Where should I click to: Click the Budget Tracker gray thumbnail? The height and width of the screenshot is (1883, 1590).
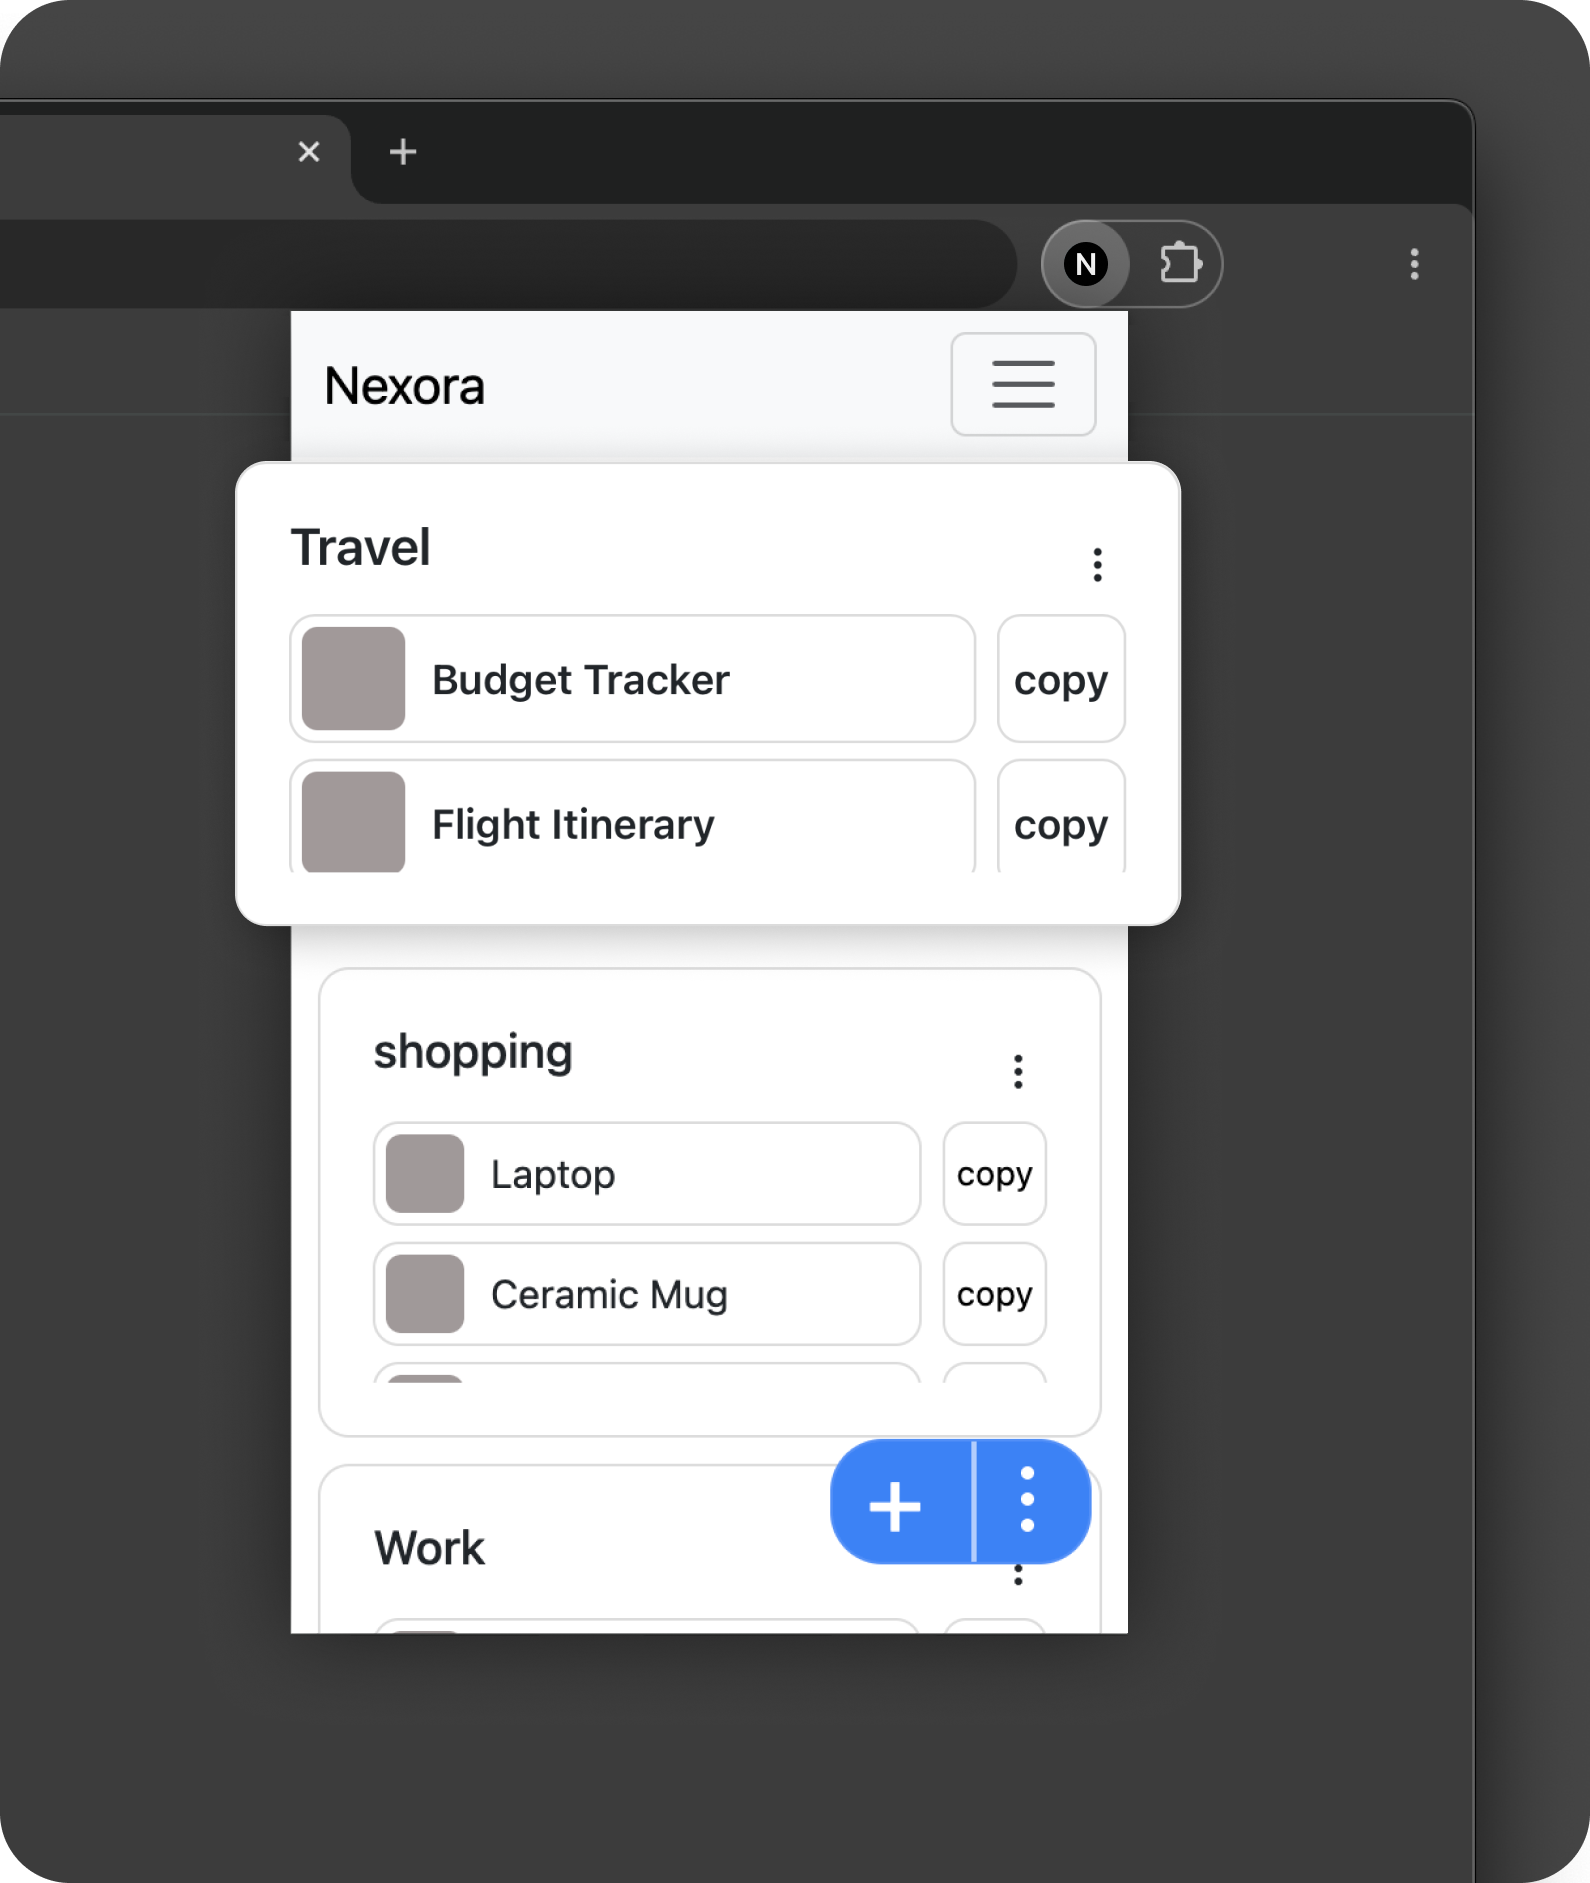[x=353, y=679]
